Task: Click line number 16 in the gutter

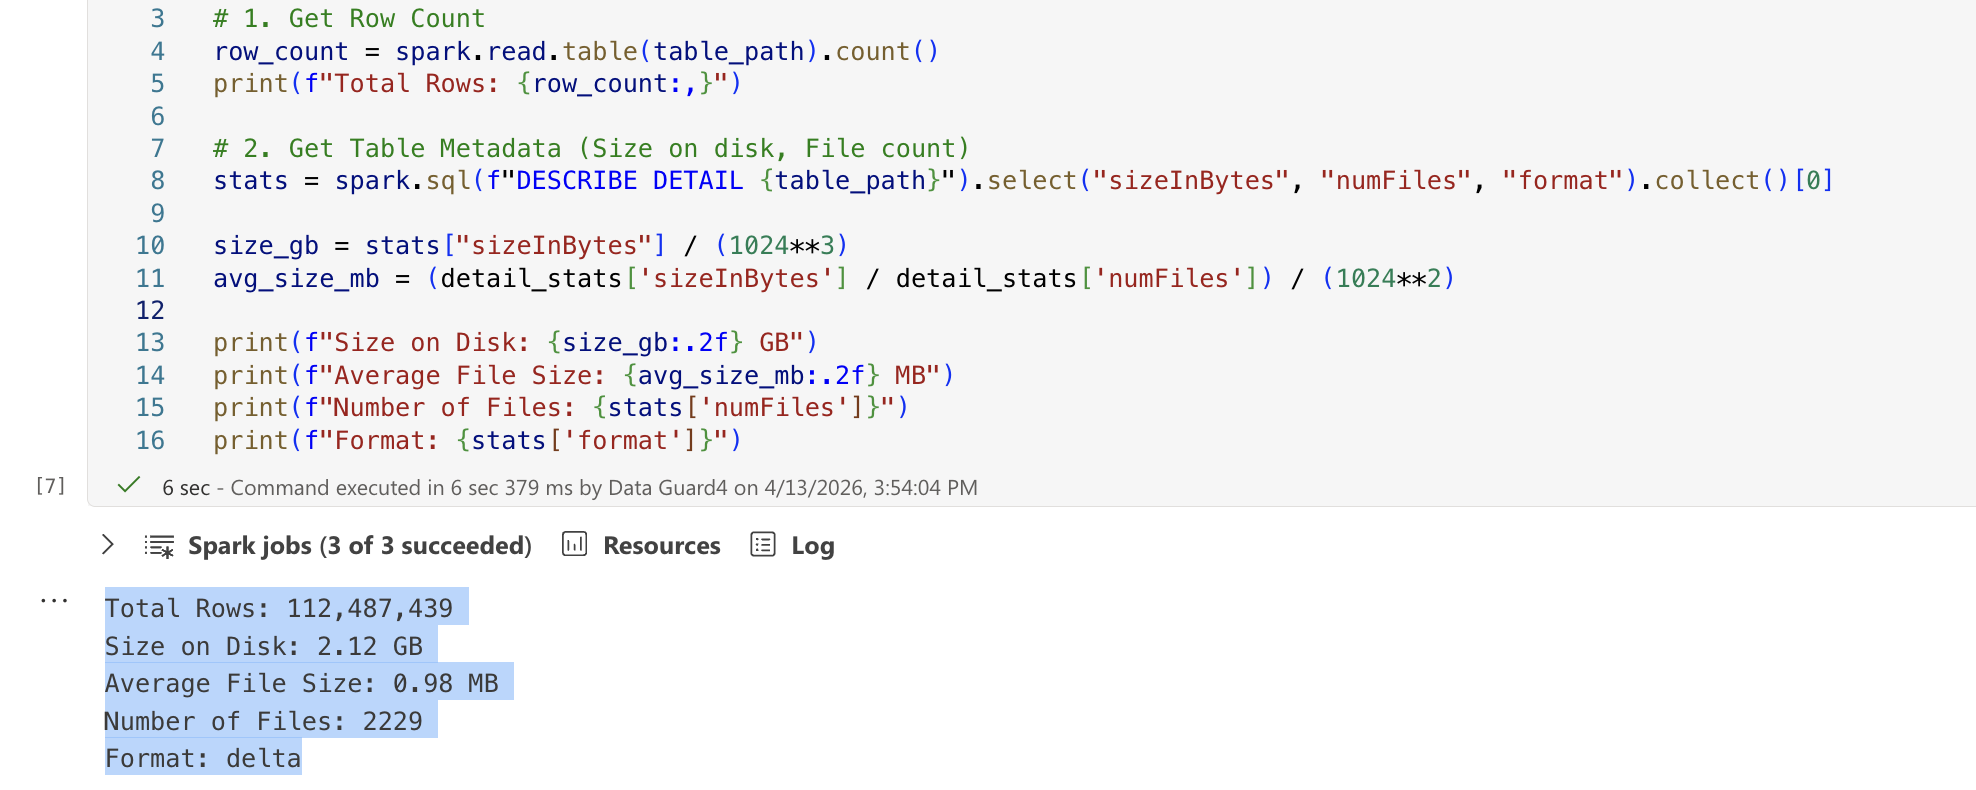Action: click(150, 441)
